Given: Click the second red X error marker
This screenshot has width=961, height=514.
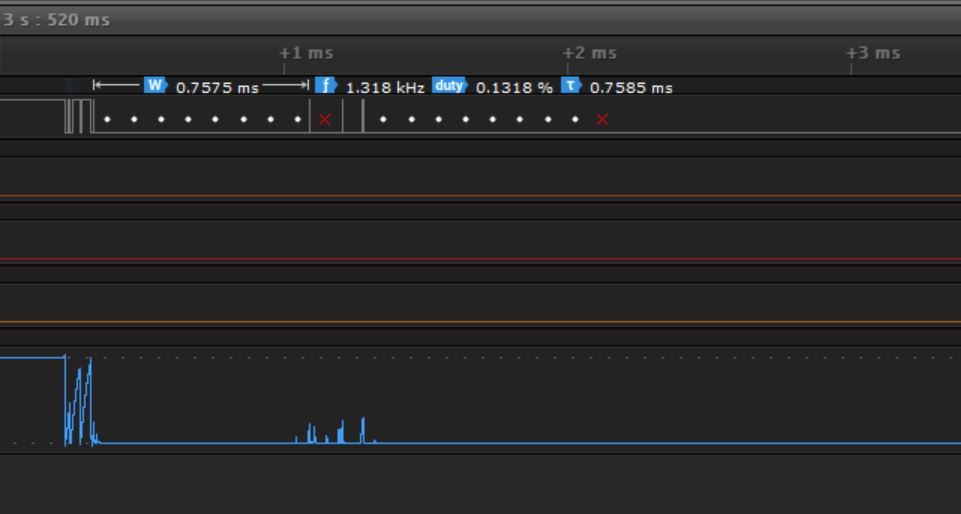Looking at the screenshot, I should point(602,119).
